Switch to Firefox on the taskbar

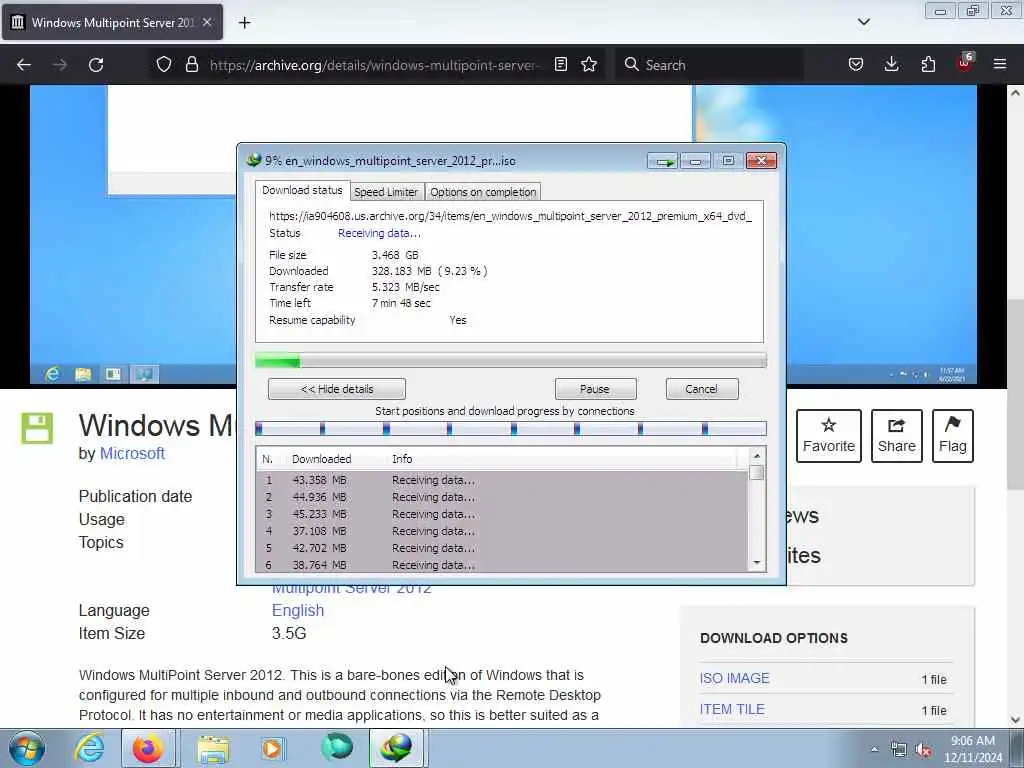point(148,748)
